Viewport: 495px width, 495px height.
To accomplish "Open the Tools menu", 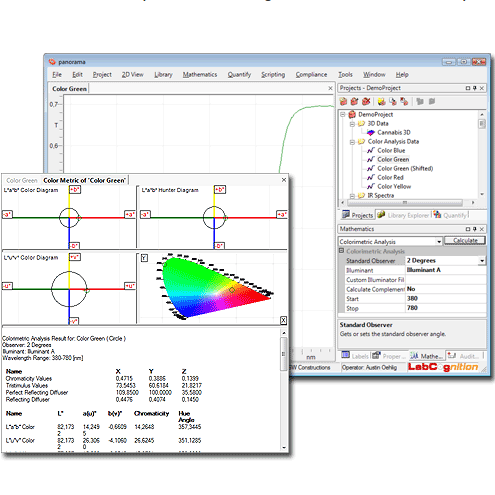I will pyautogui.click(x=345, y=75).
